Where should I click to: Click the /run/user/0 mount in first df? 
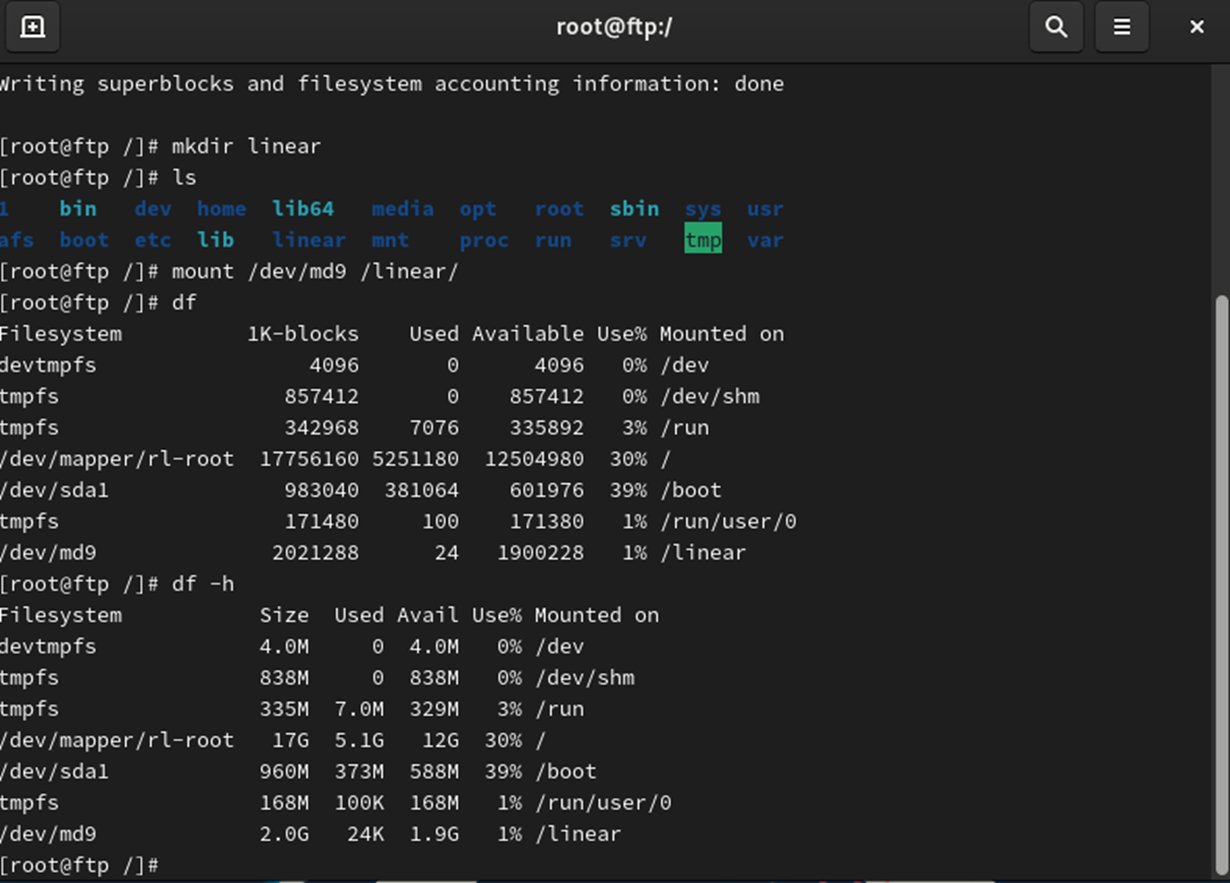(x=728, y=521)
